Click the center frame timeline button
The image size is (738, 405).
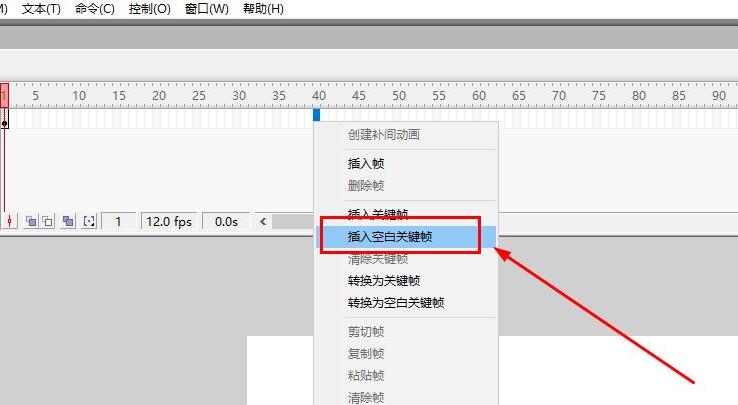point(10,221)
